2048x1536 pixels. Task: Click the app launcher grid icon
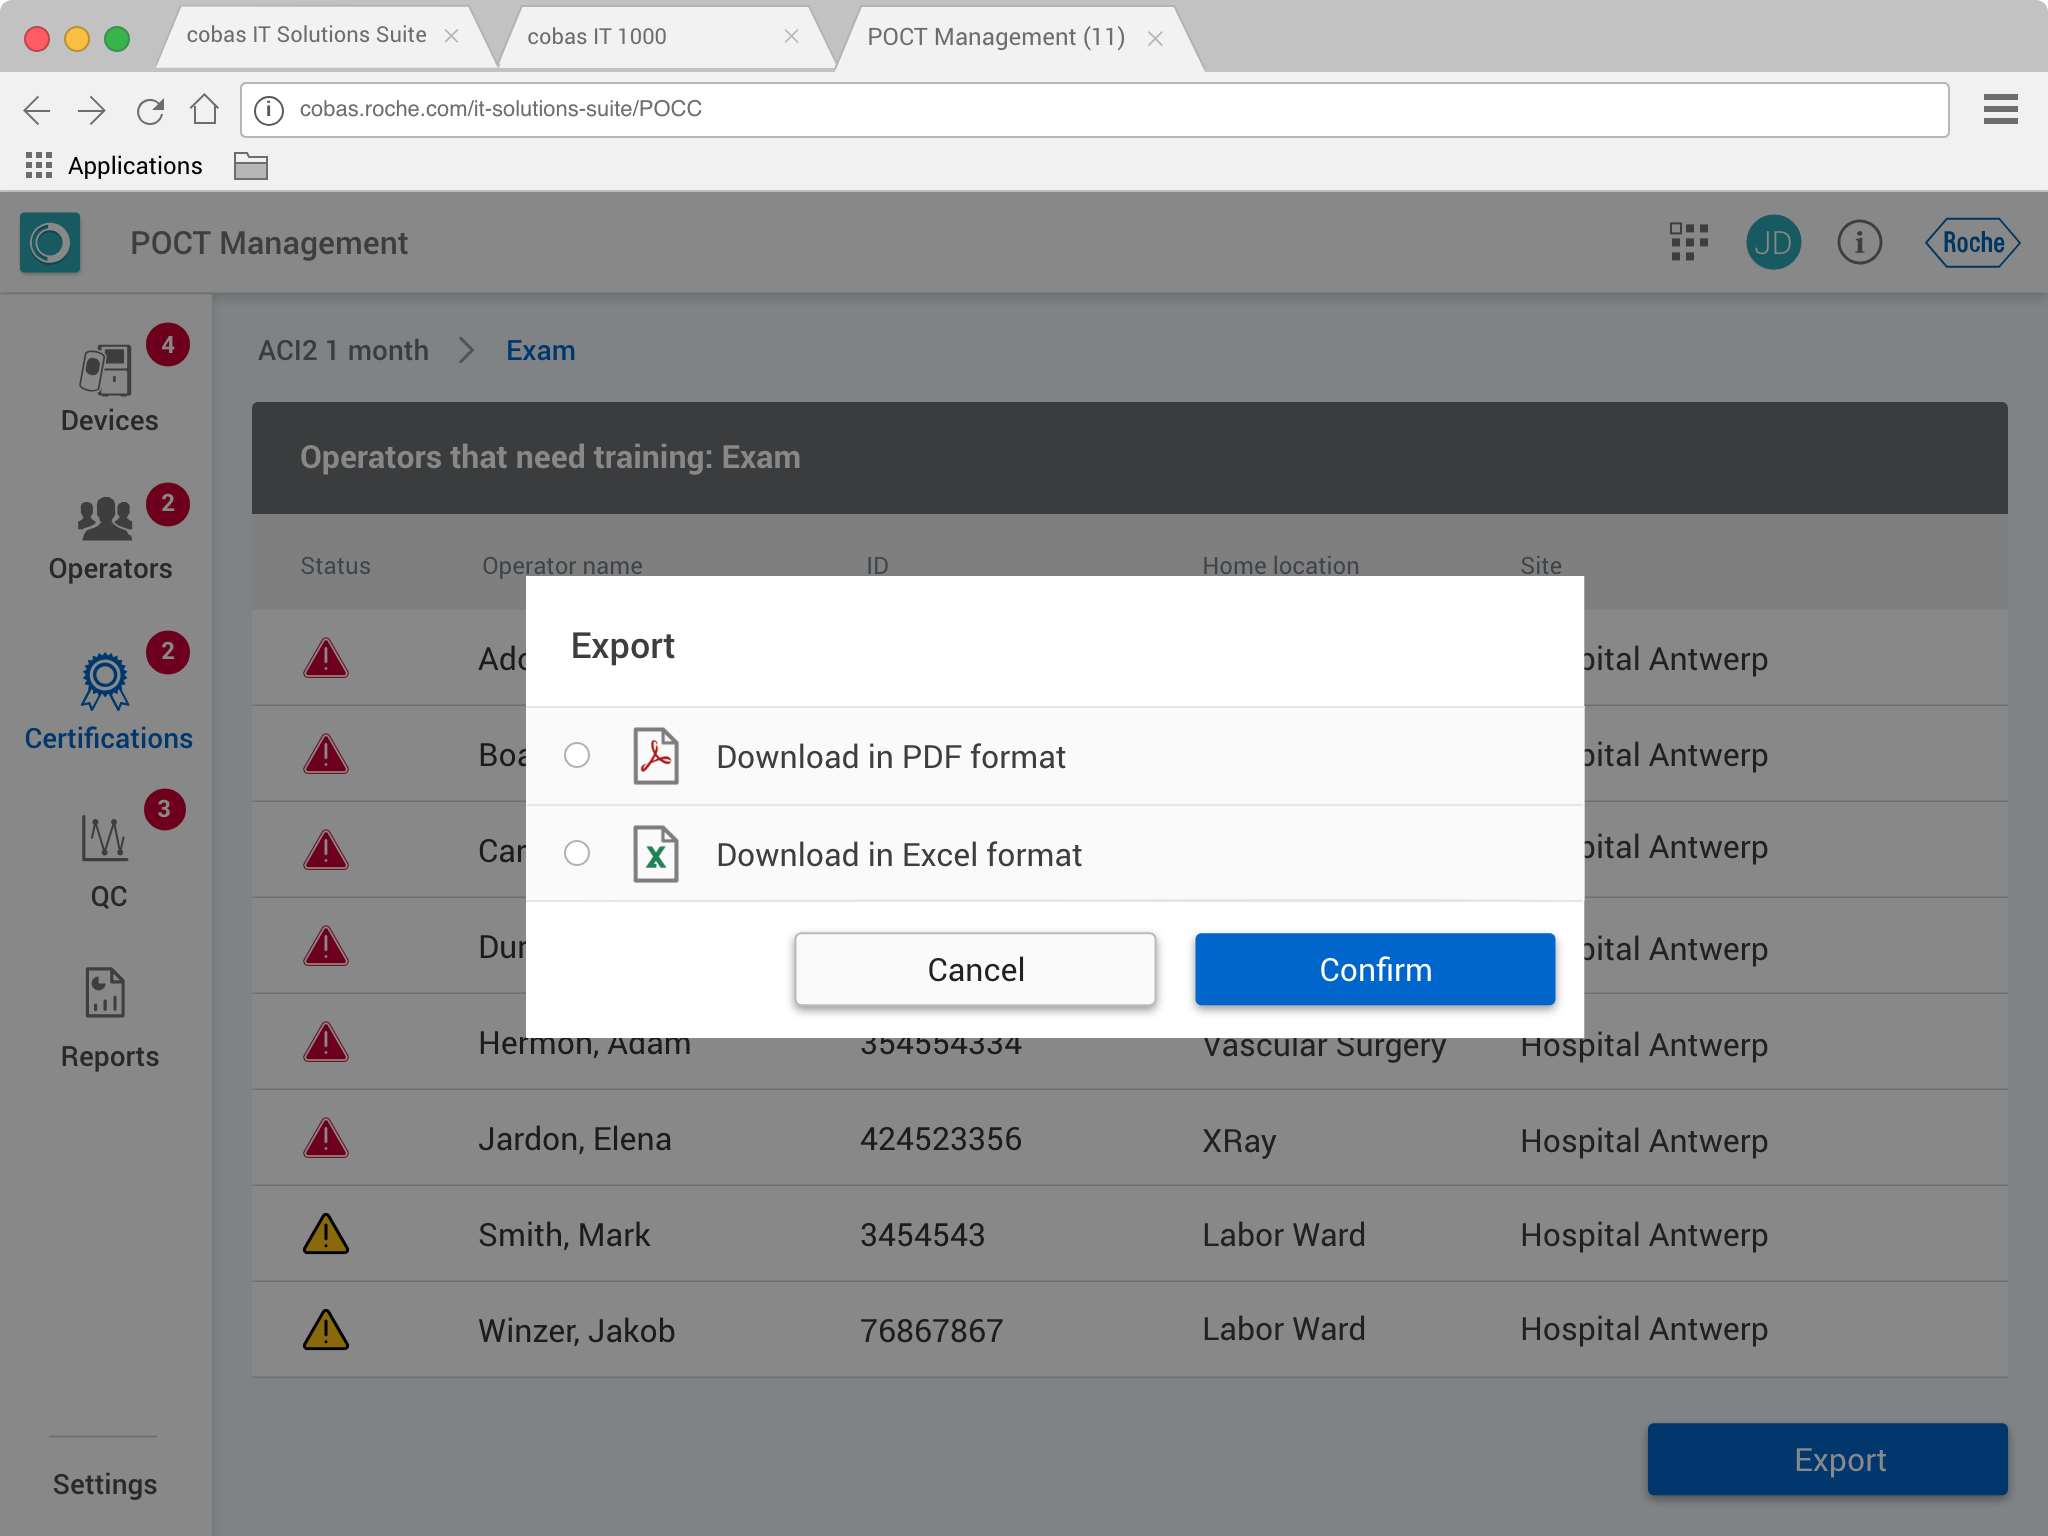1689,242
